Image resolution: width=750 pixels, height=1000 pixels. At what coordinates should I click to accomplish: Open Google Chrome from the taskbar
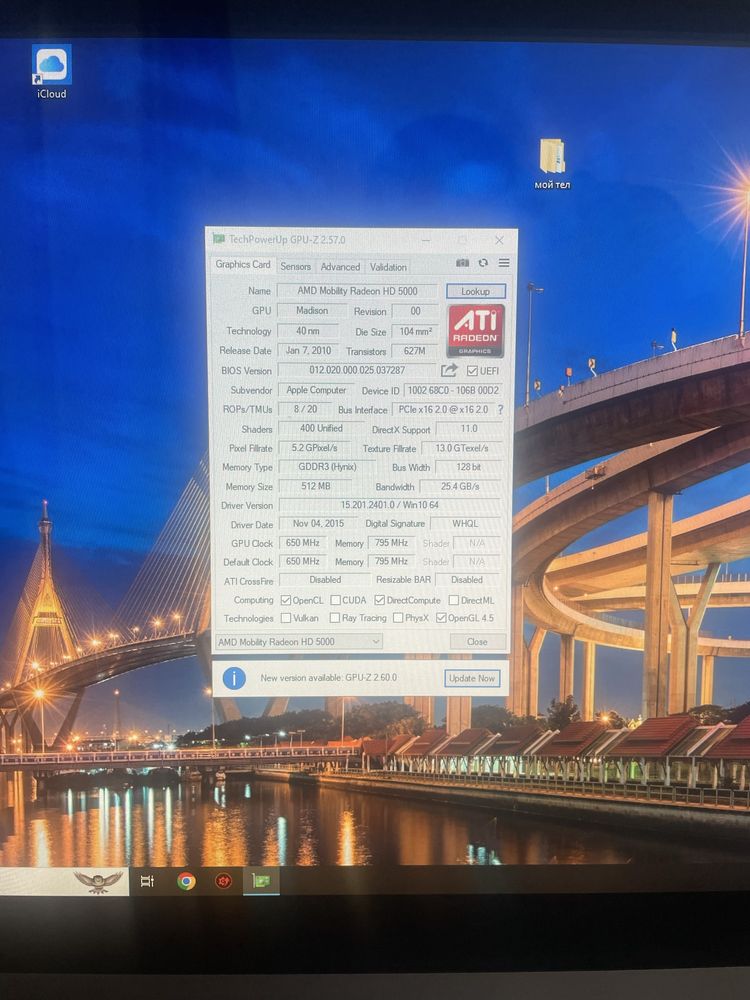(186, 881)
